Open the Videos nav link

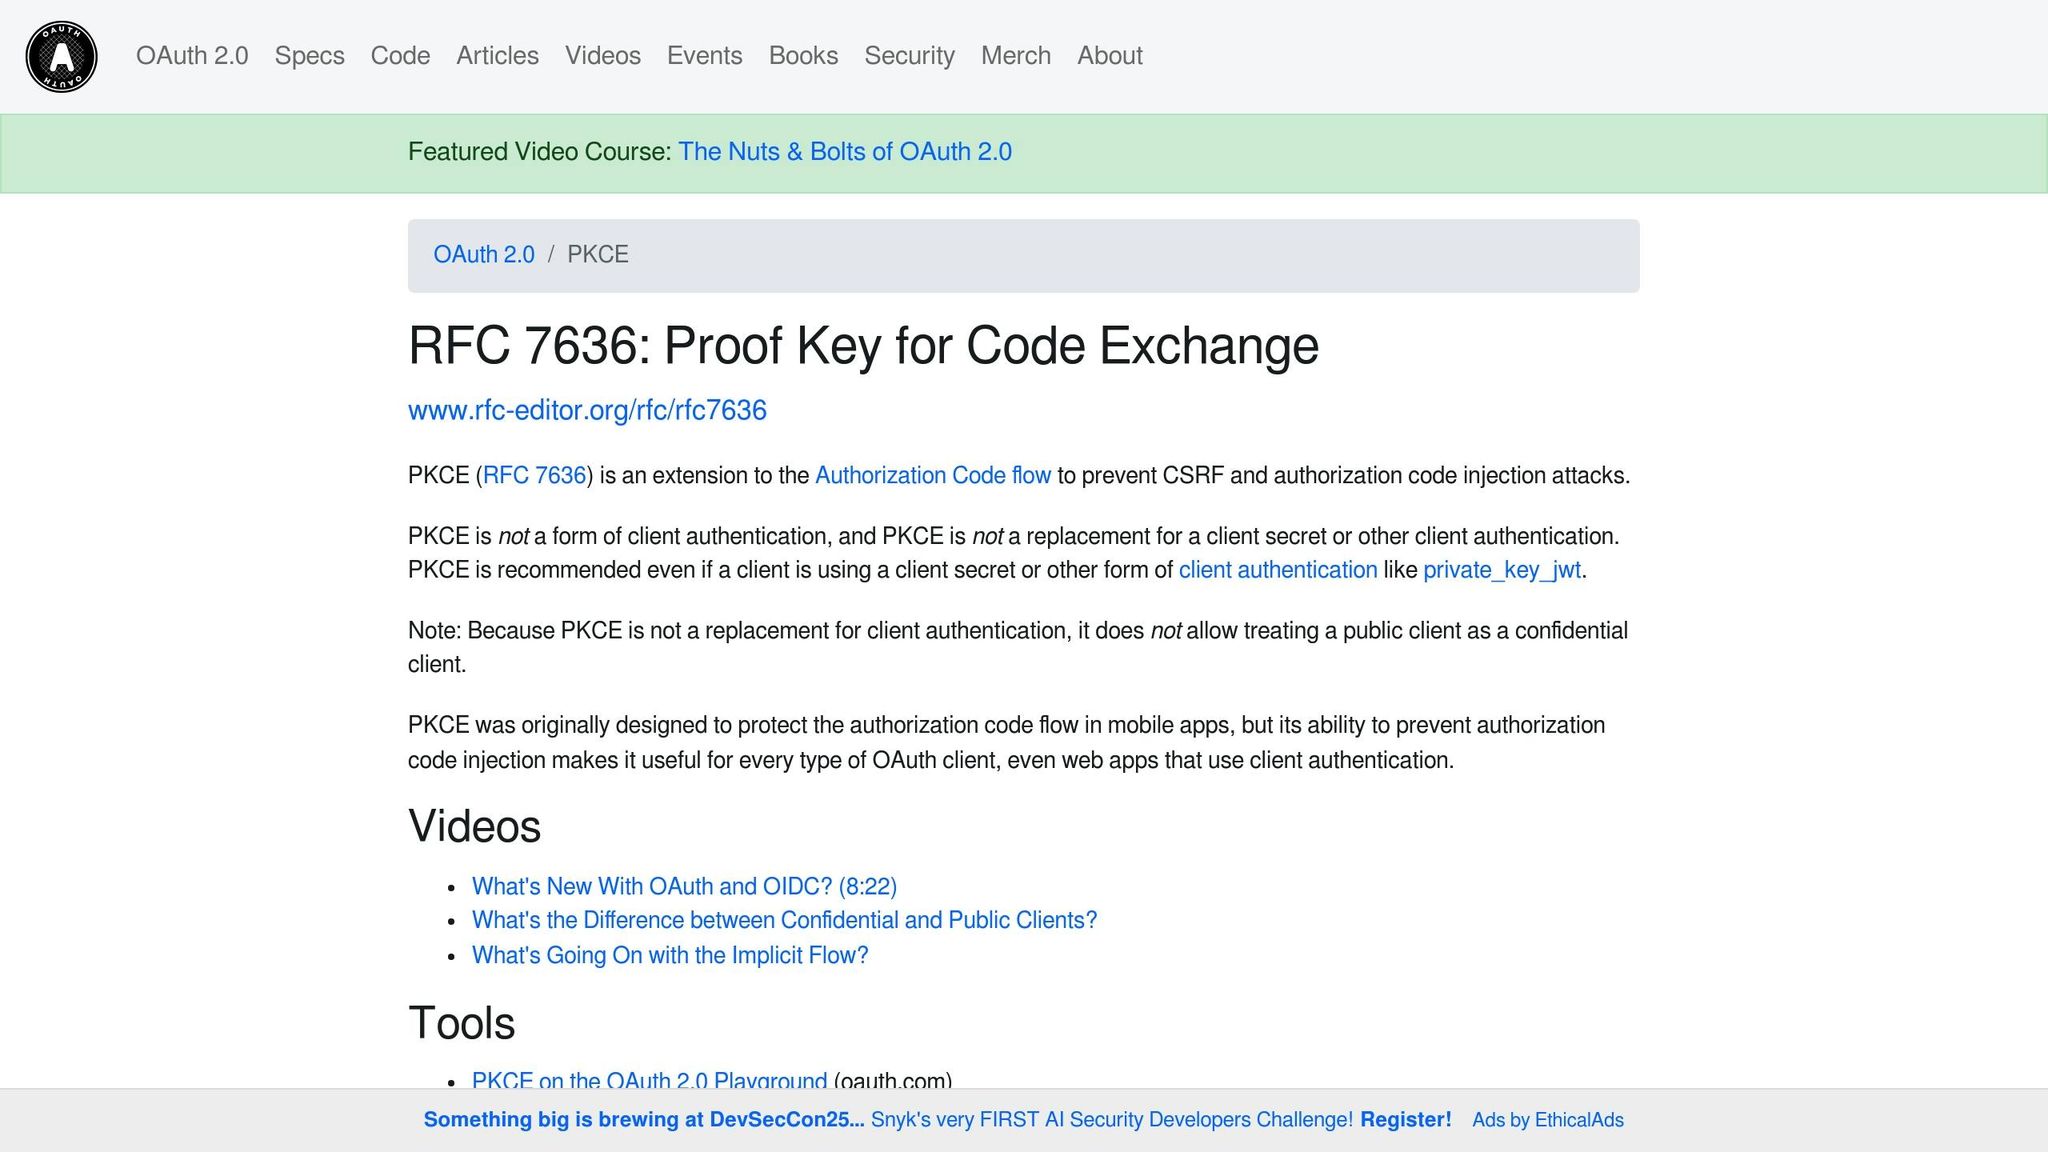[602, 56]
